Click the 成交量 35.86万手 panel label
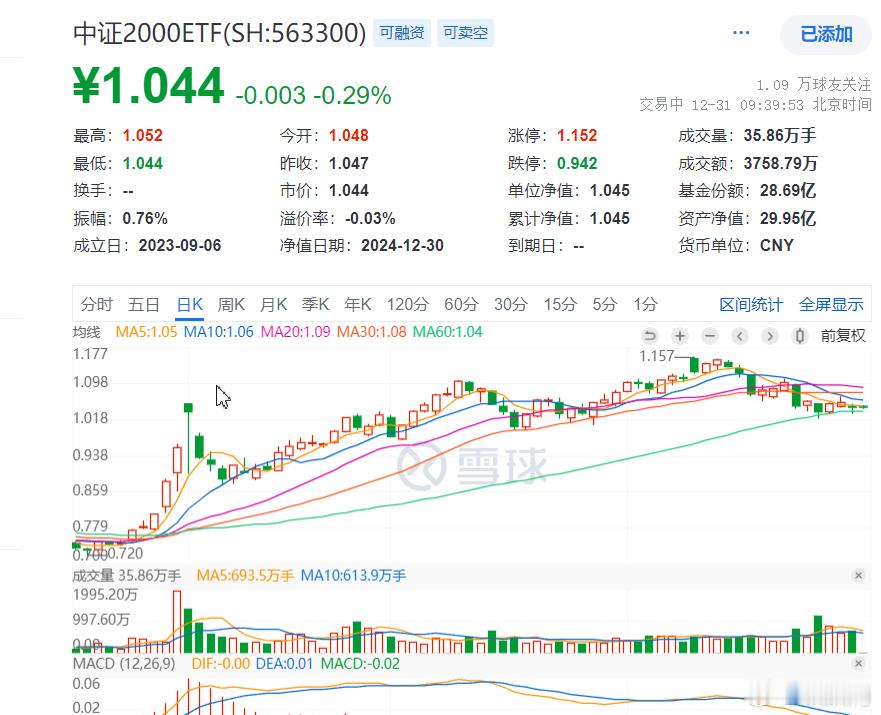This screenshot has width=881, height=715. tap(126, 575)
